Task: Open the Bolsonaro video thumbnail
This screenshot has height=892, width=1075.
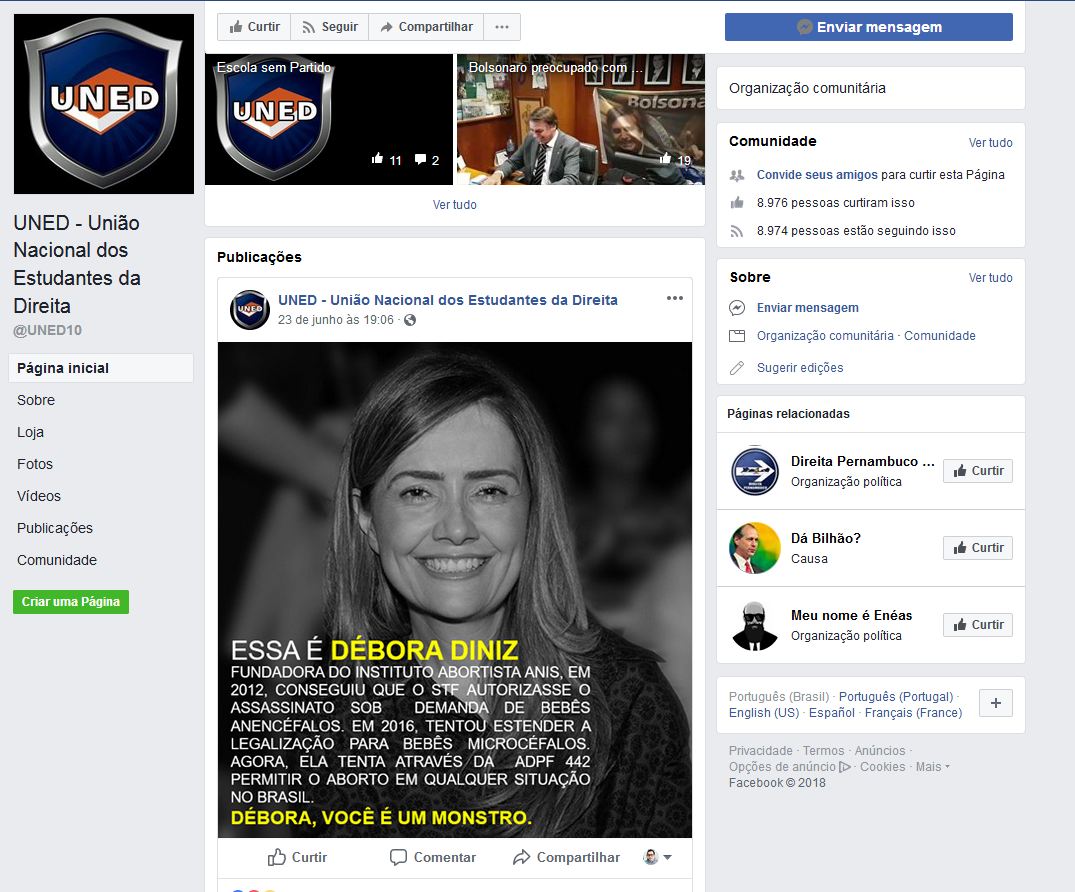Action: coord(580,119)
